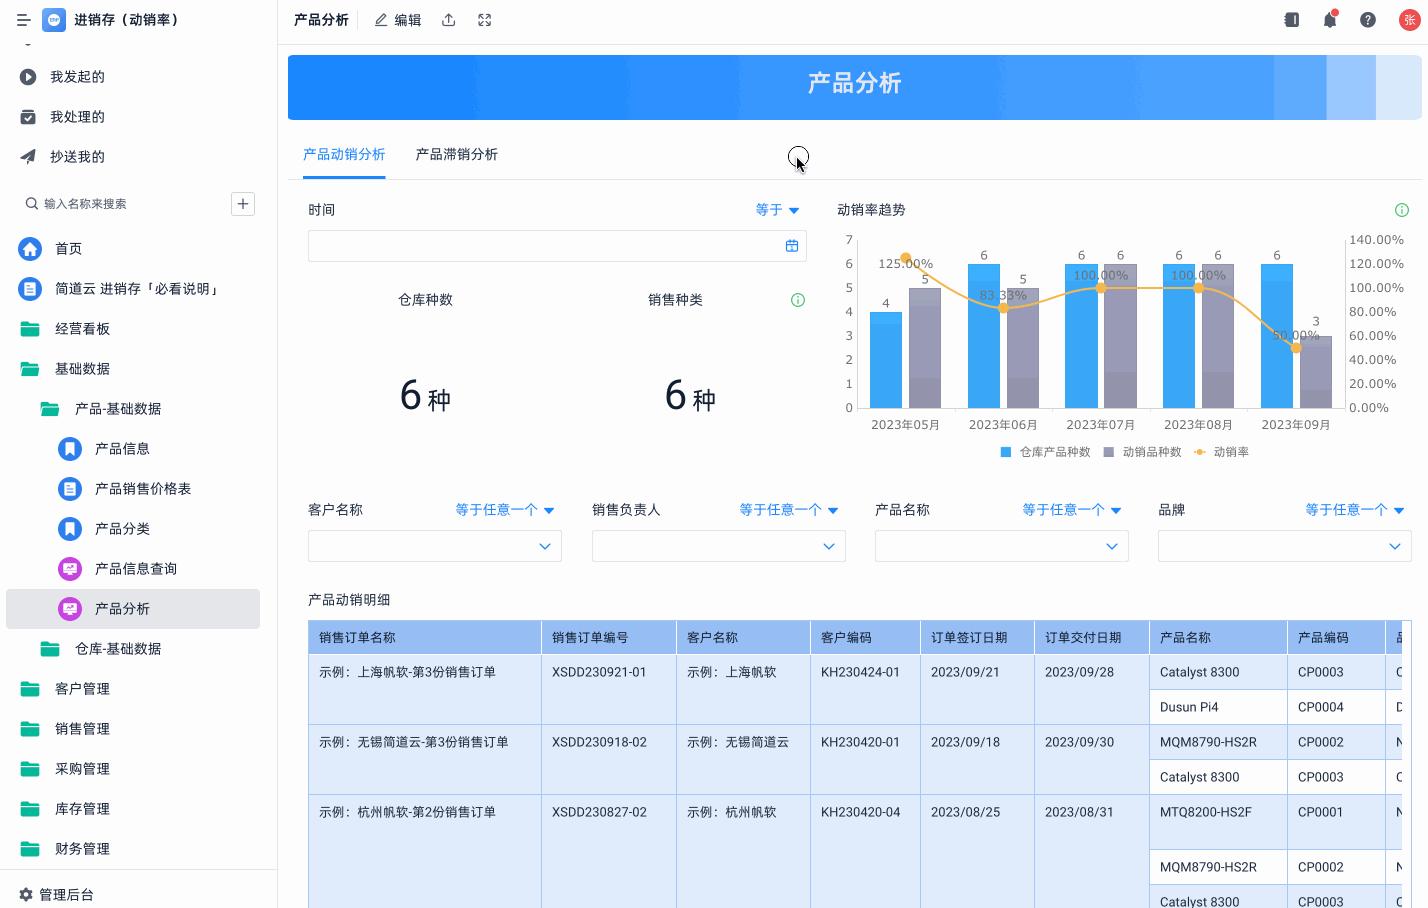Switch to the 产品滞销分析 tab

pyautogui.click(x=457, y=154)
